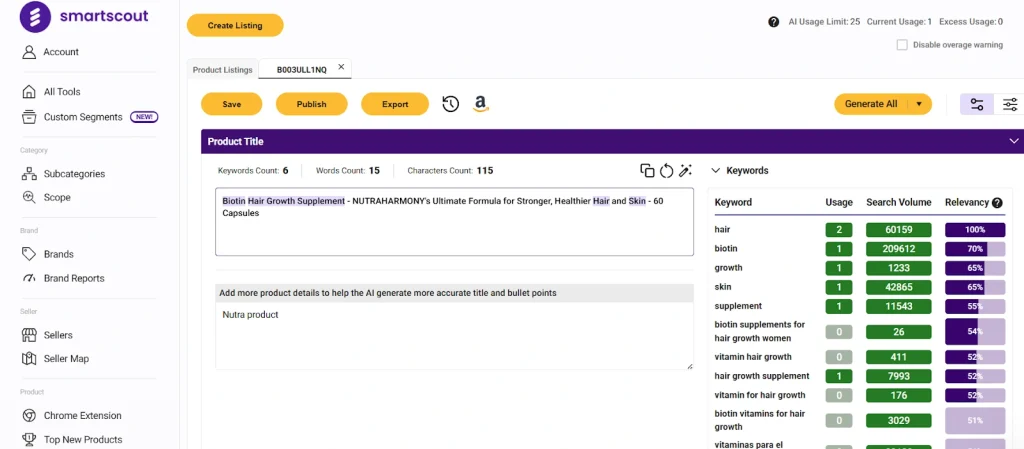Click the product details text area
This screenshot has height=449, width=1024.
point(455,336)
